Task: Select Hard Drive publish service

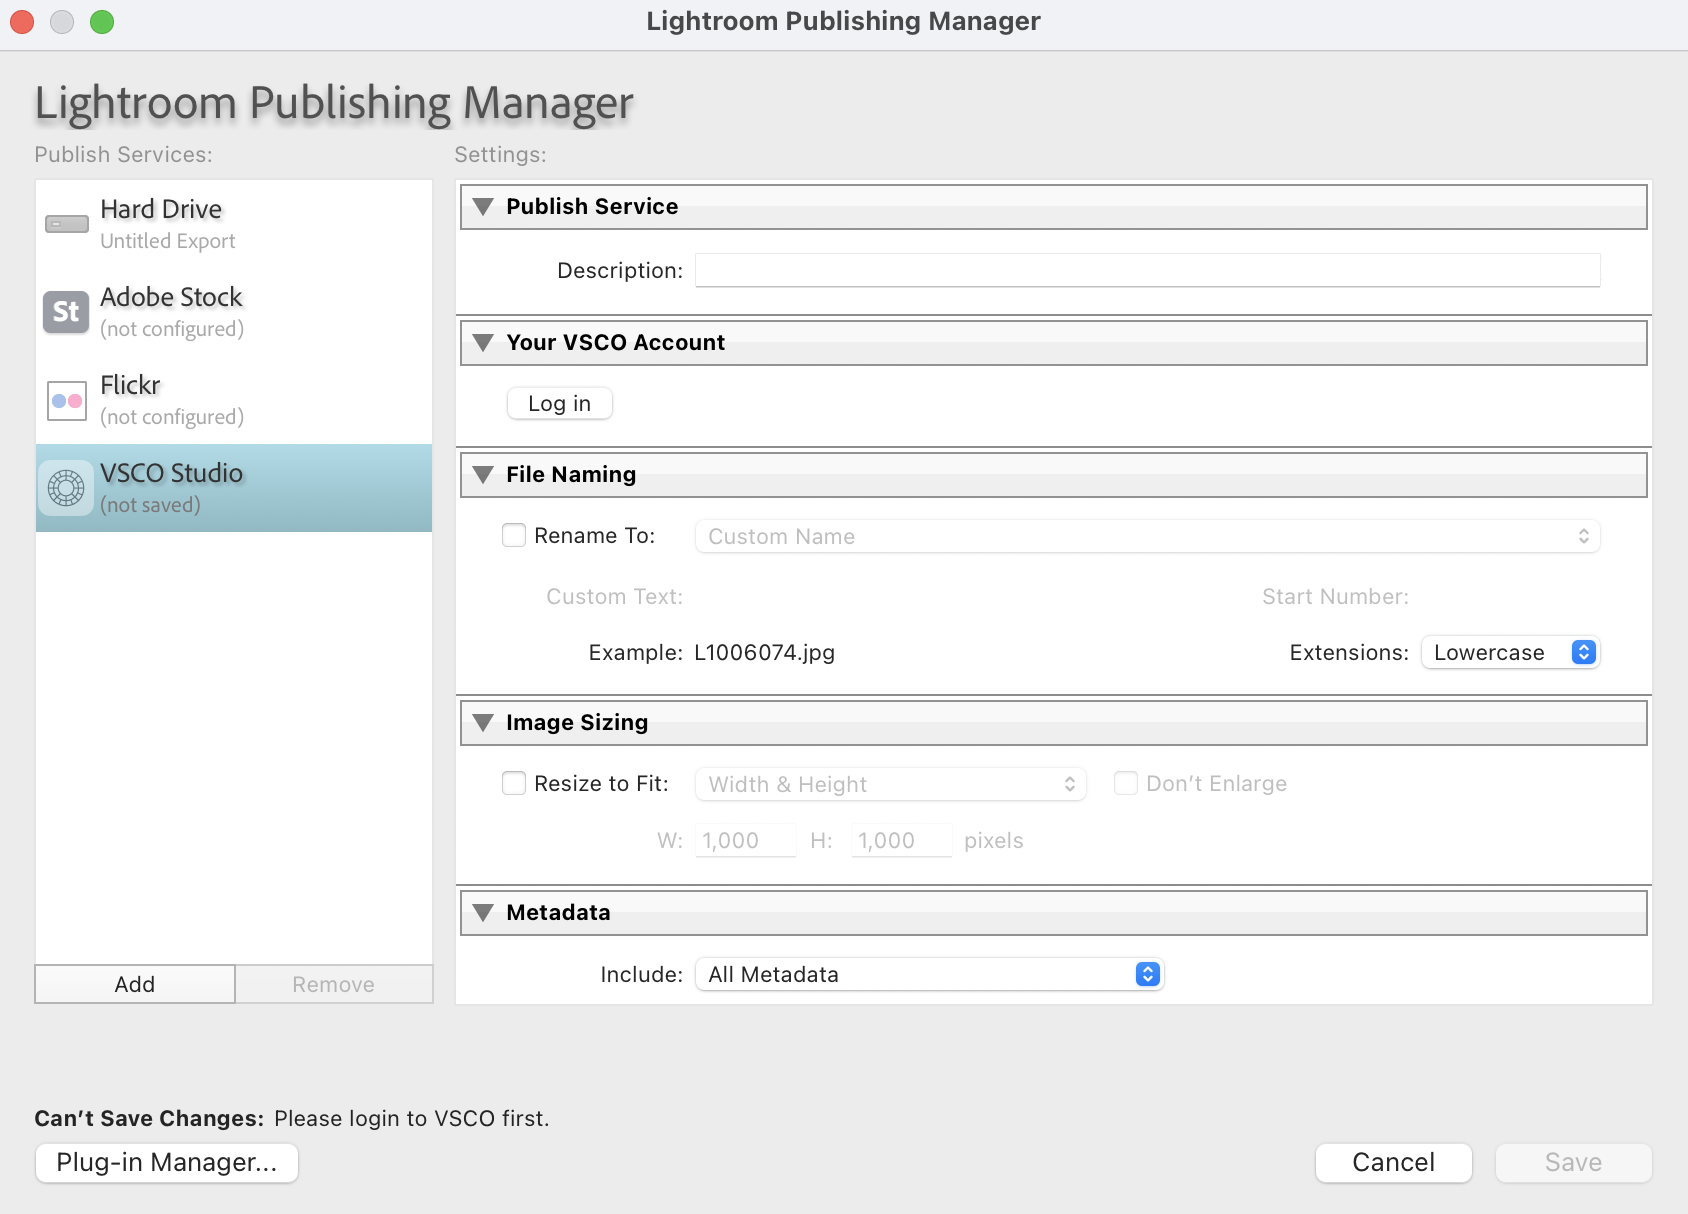Action: click(x=234, y=224)
